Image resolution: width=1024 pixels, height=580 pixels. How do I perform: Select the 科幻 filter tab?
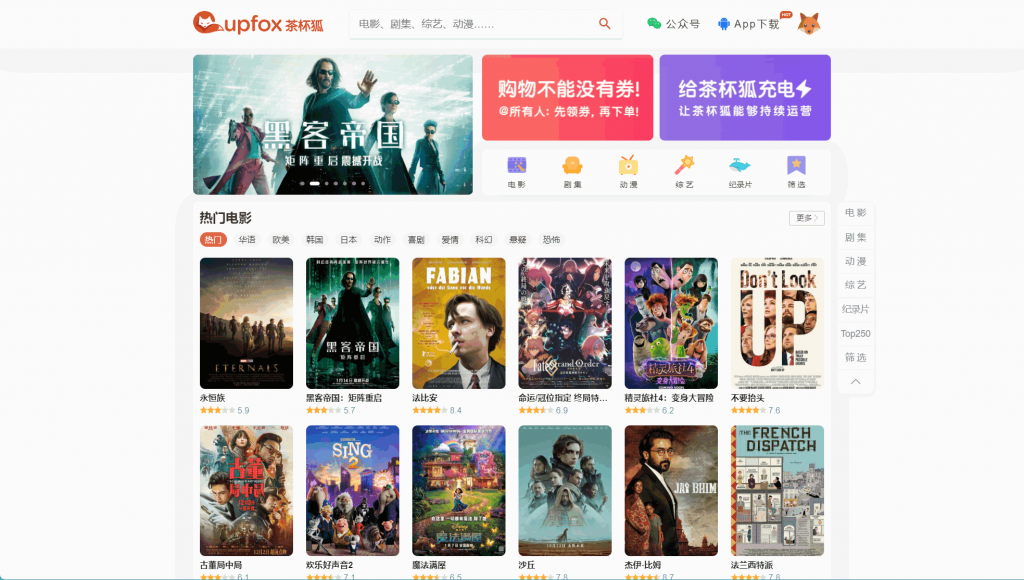(484, 240)
